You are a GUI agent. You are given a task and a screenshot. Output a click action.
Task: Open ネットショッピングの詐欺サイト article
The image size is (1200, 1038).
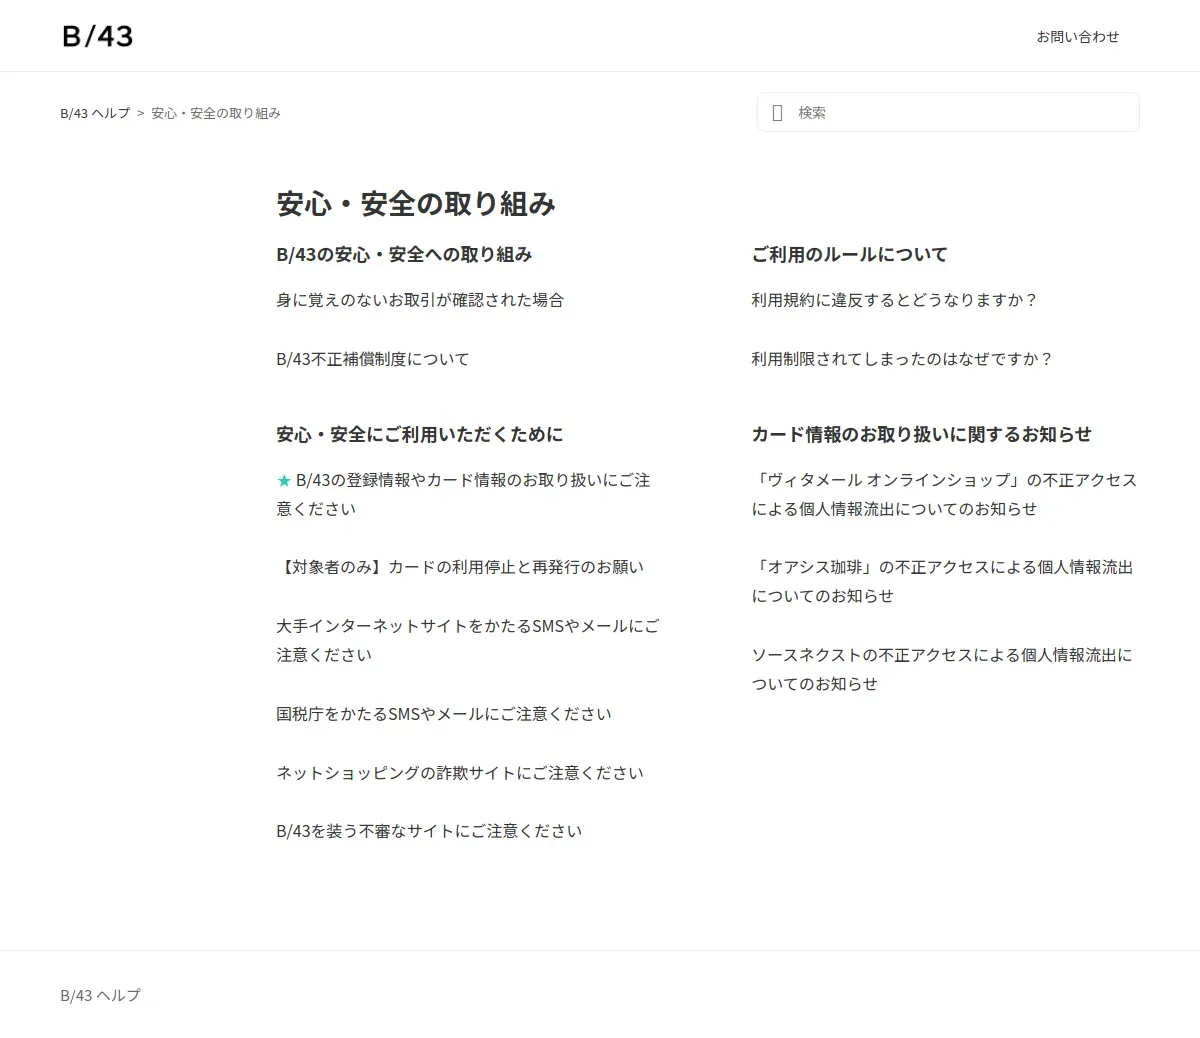click(460, 773)
